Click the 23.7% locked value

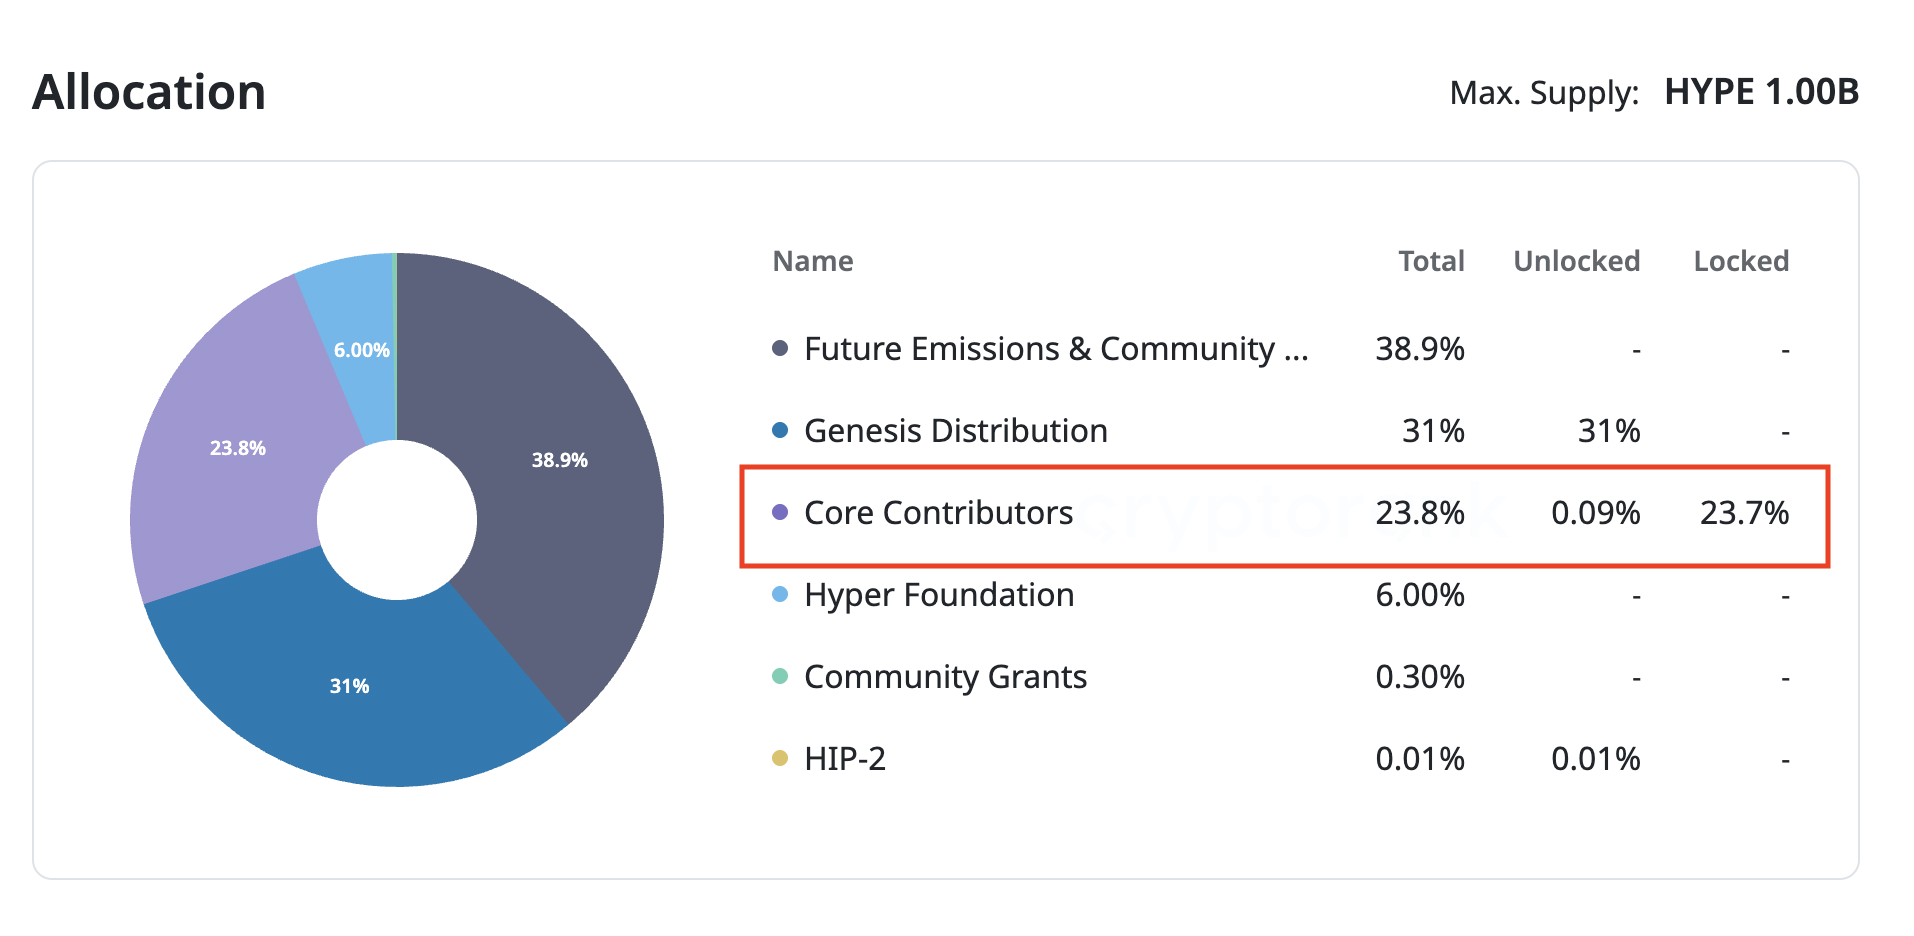point(1744,513)
